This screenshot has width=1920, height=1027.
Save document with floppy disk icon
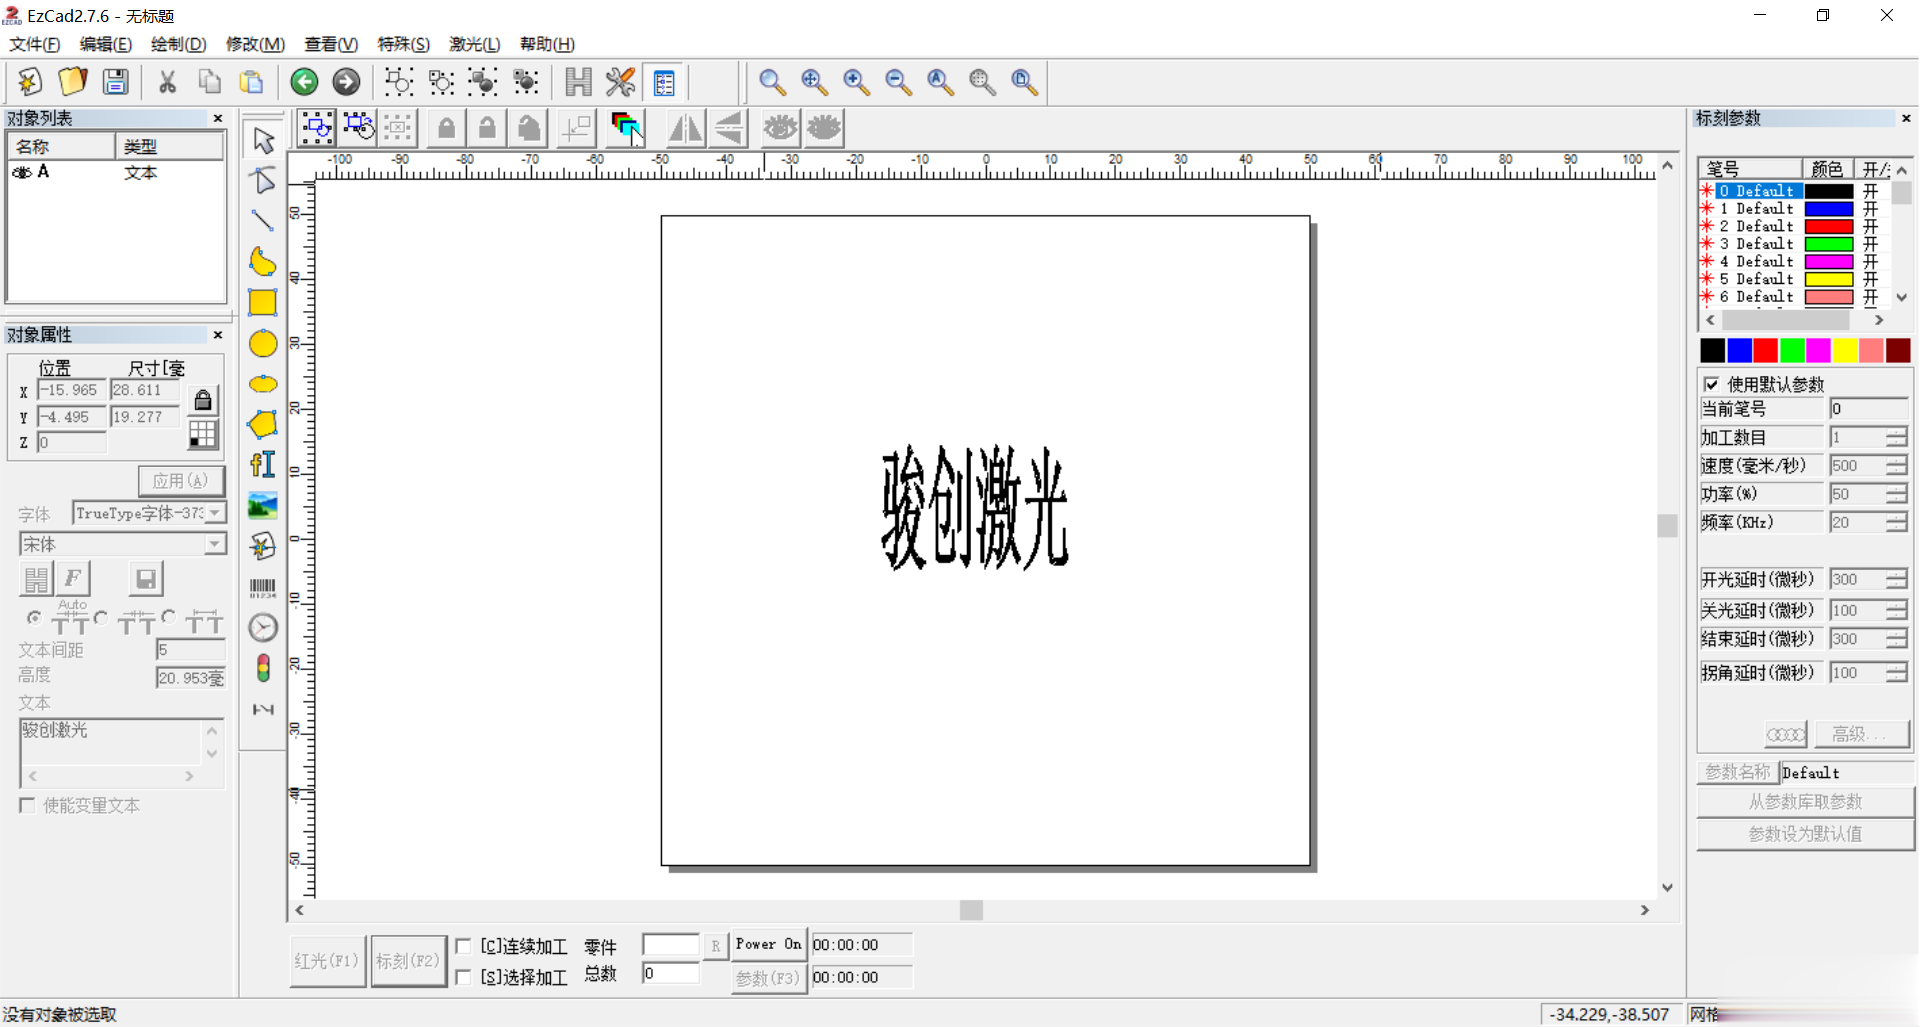coord(116,82)
